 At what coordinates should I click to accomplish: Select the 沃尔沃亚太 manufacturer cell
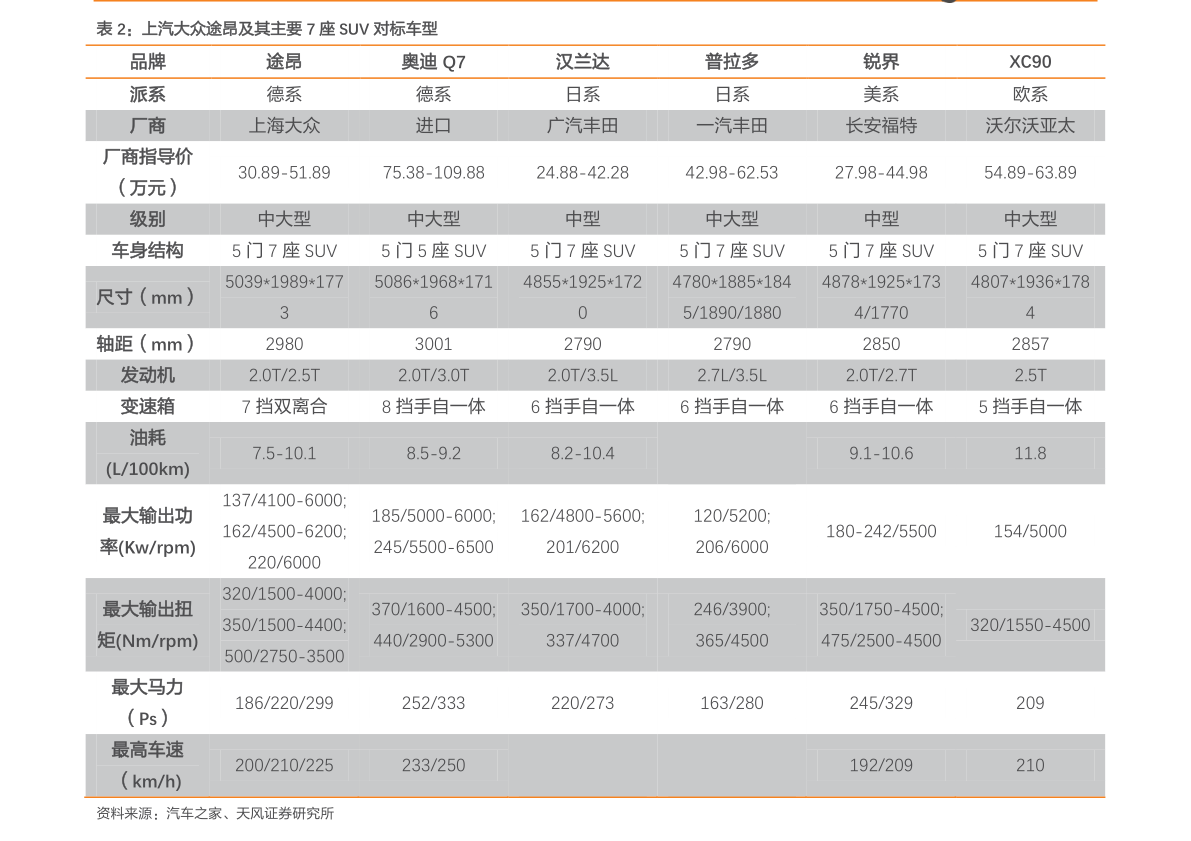tap(1030, 125)
